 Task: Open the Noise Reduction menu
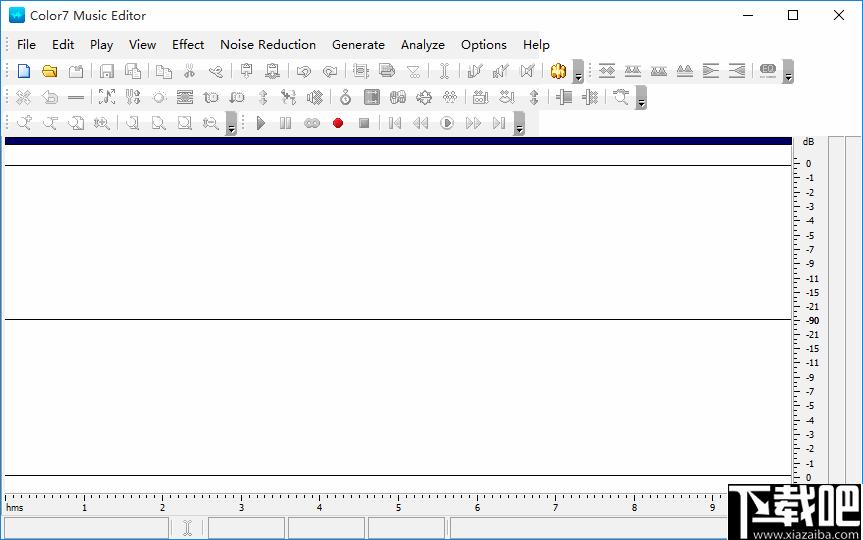tap(268, 45)
